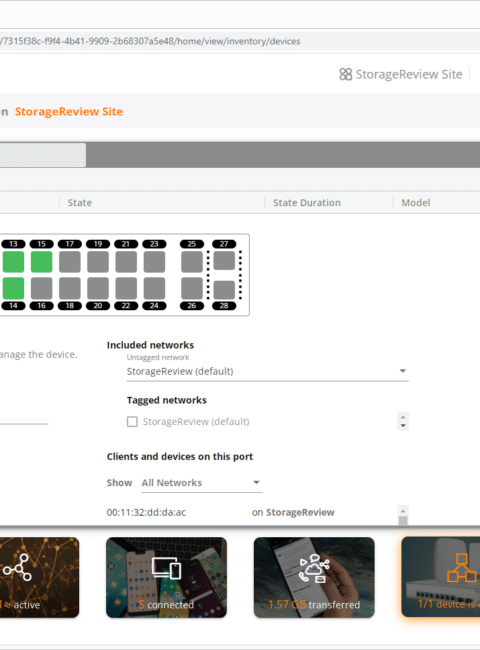Select SFP port 28

(224, 290)
